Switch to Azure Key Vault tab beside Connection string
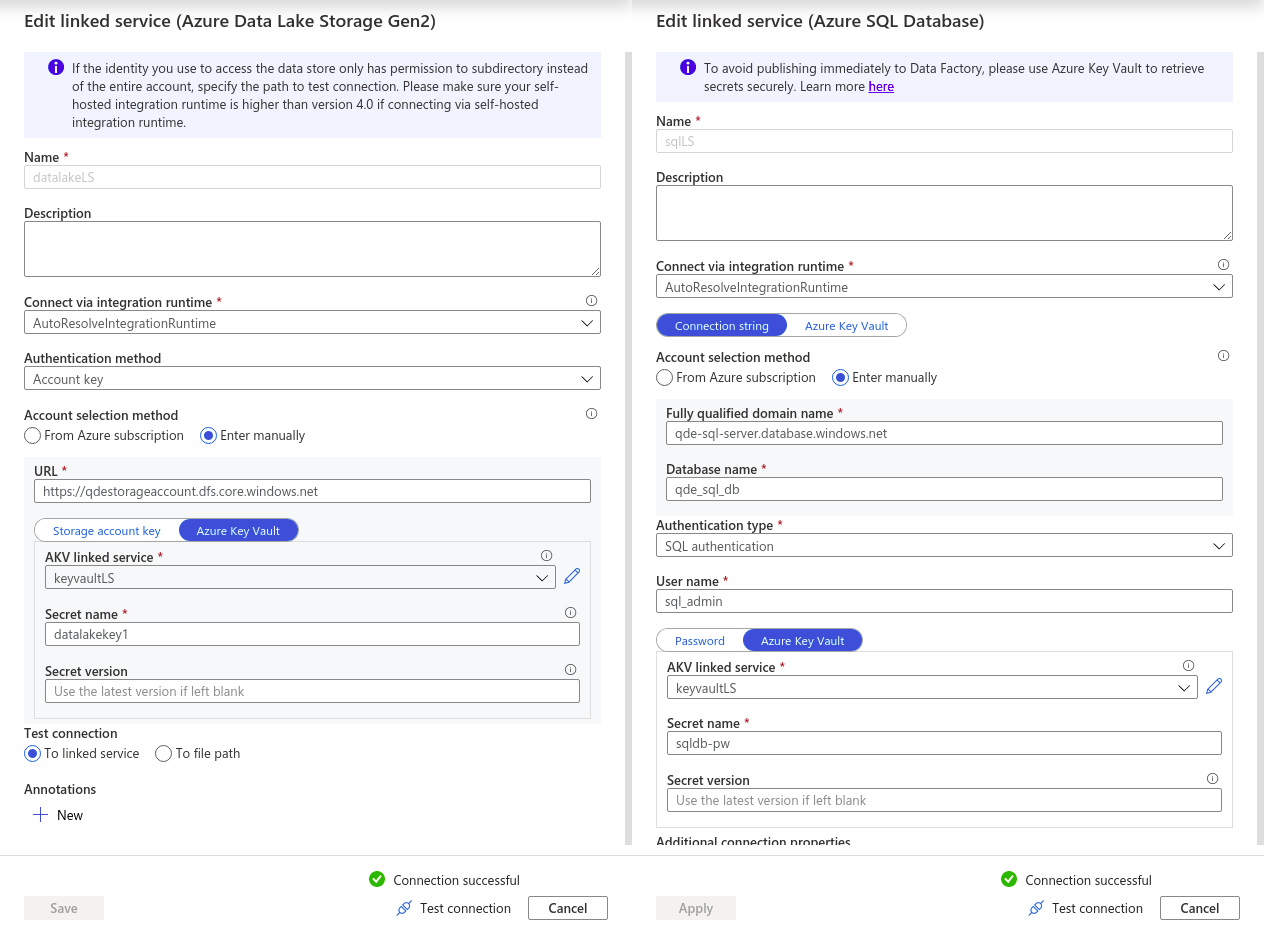Viewport: 1264px width, 928px height. pos(846,325)
